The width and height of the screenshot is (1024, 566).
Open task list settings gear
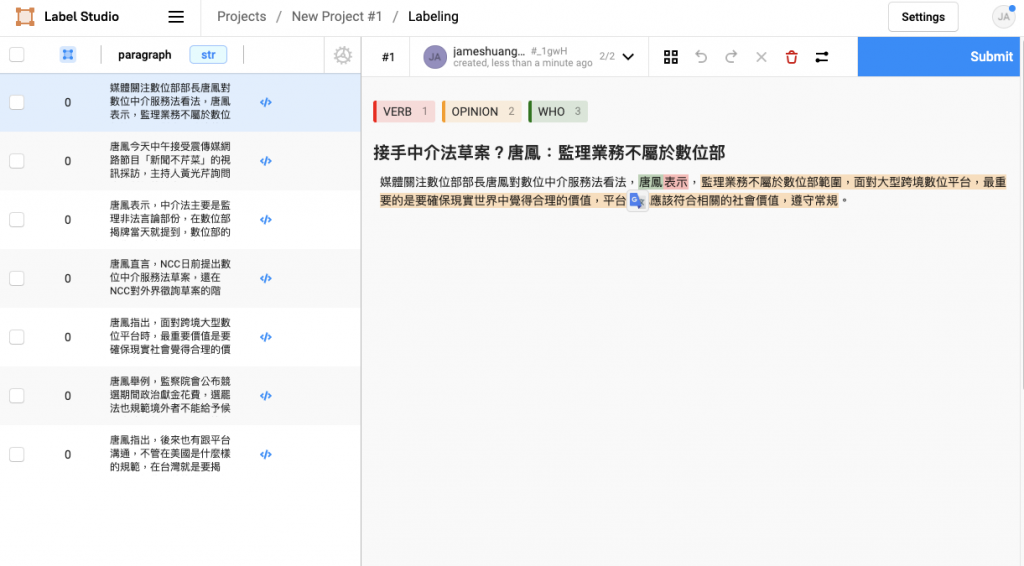[343, 55]
